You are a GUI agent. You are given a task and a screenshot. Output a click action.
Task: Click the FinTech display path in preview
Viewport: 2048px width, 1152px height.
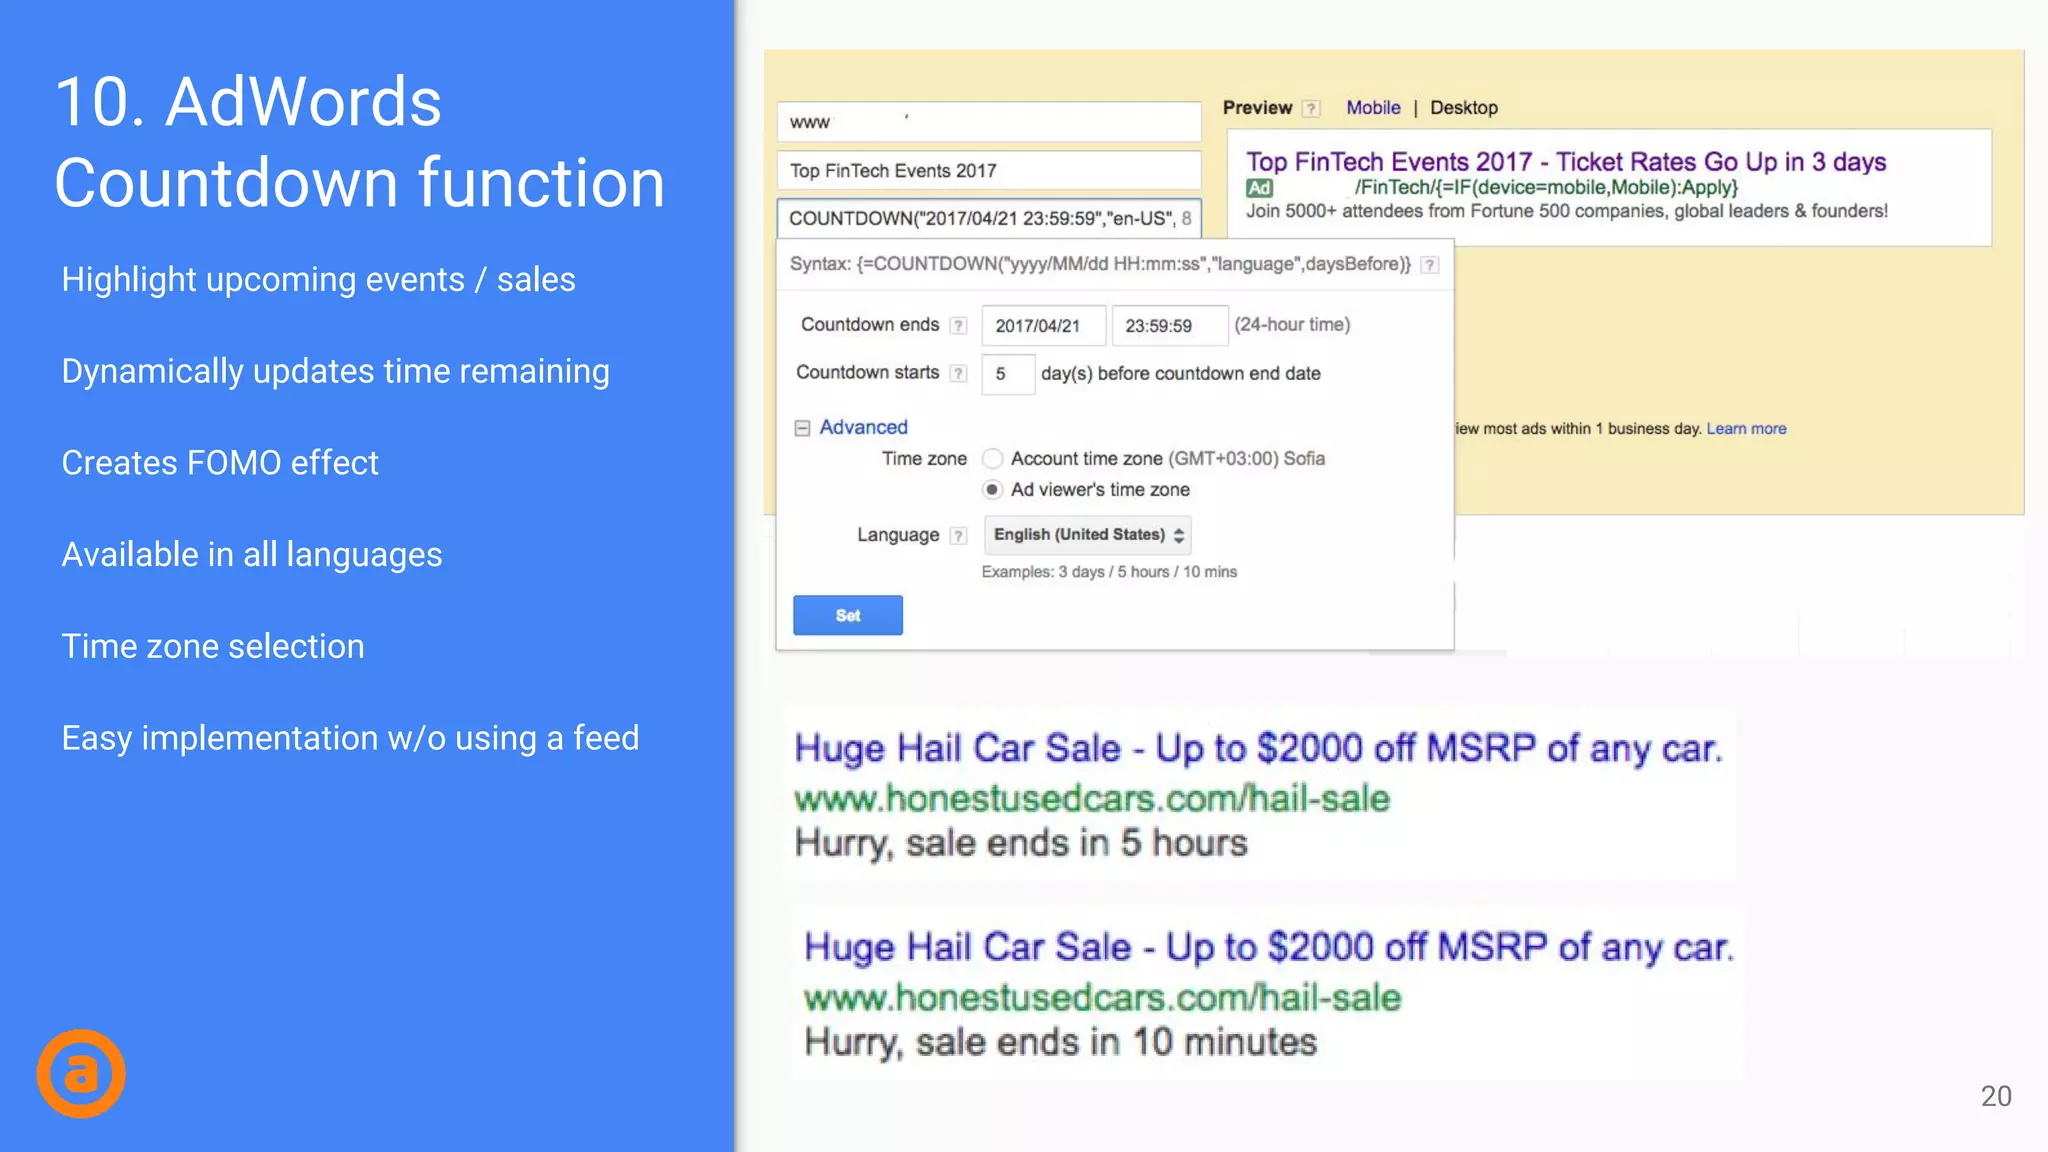[x=1546, y=188]
